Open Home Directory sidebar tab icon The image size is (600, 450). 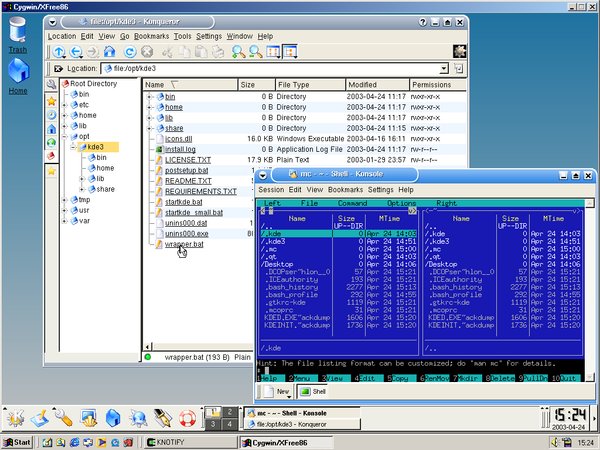[51, 129]
